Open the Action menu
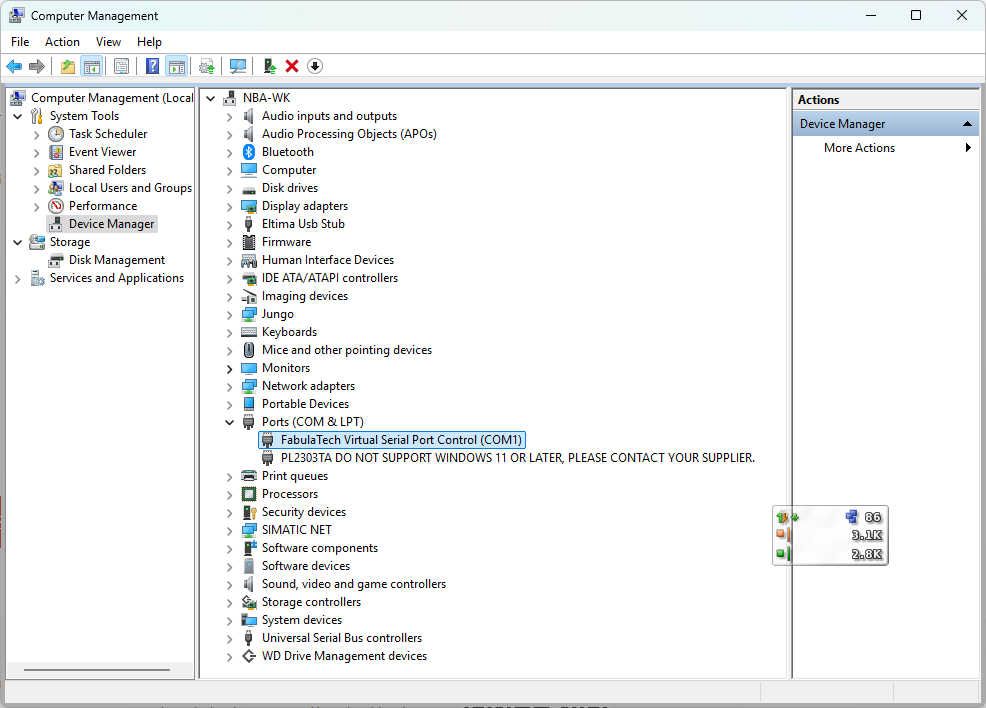This screenshot has width=986, height=708. click(x=62, y=41)
